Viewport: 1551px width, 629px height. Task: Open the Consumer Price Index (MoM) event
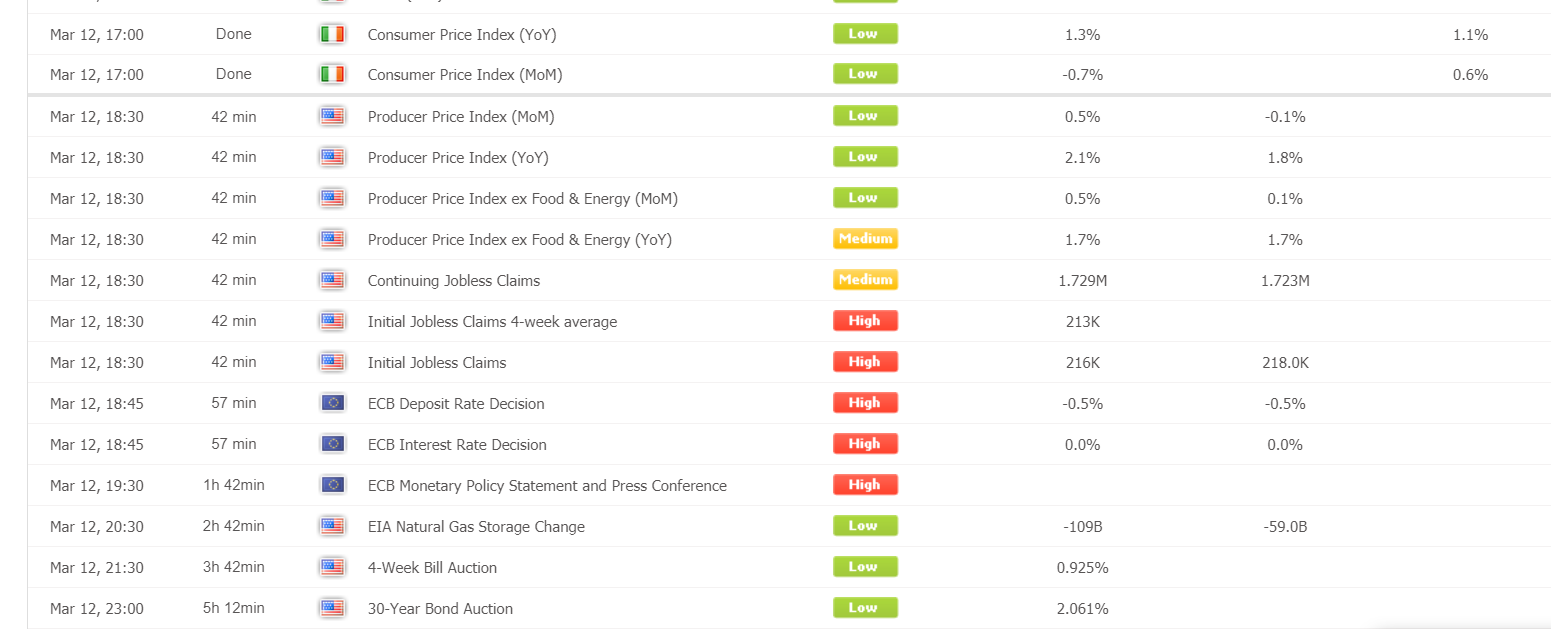tap(465, 75)
